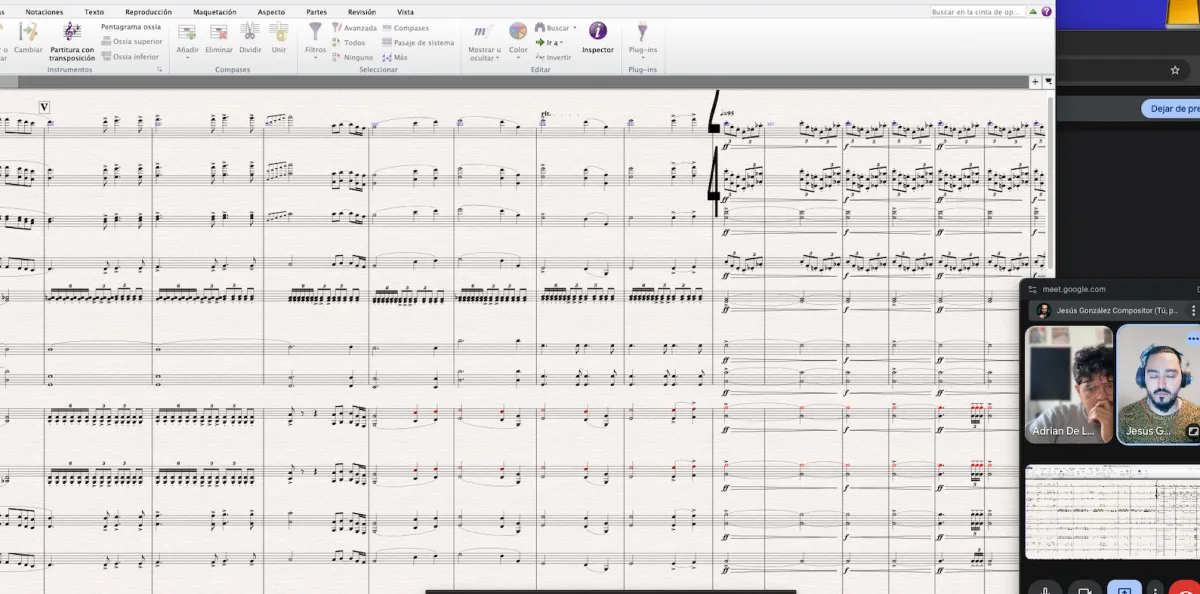1200x594 pixels.
Task: Toggle the microphone in the Meet window
Action: click(x=1045, y=586)
